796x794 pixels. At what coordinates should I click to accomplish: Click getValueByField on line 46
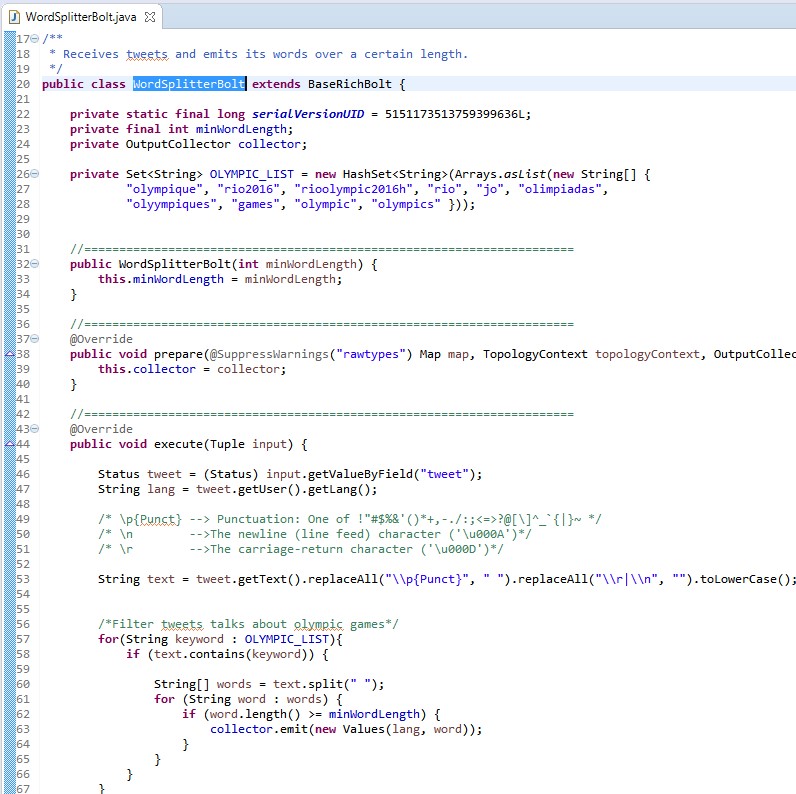click(x=360, y=474)
